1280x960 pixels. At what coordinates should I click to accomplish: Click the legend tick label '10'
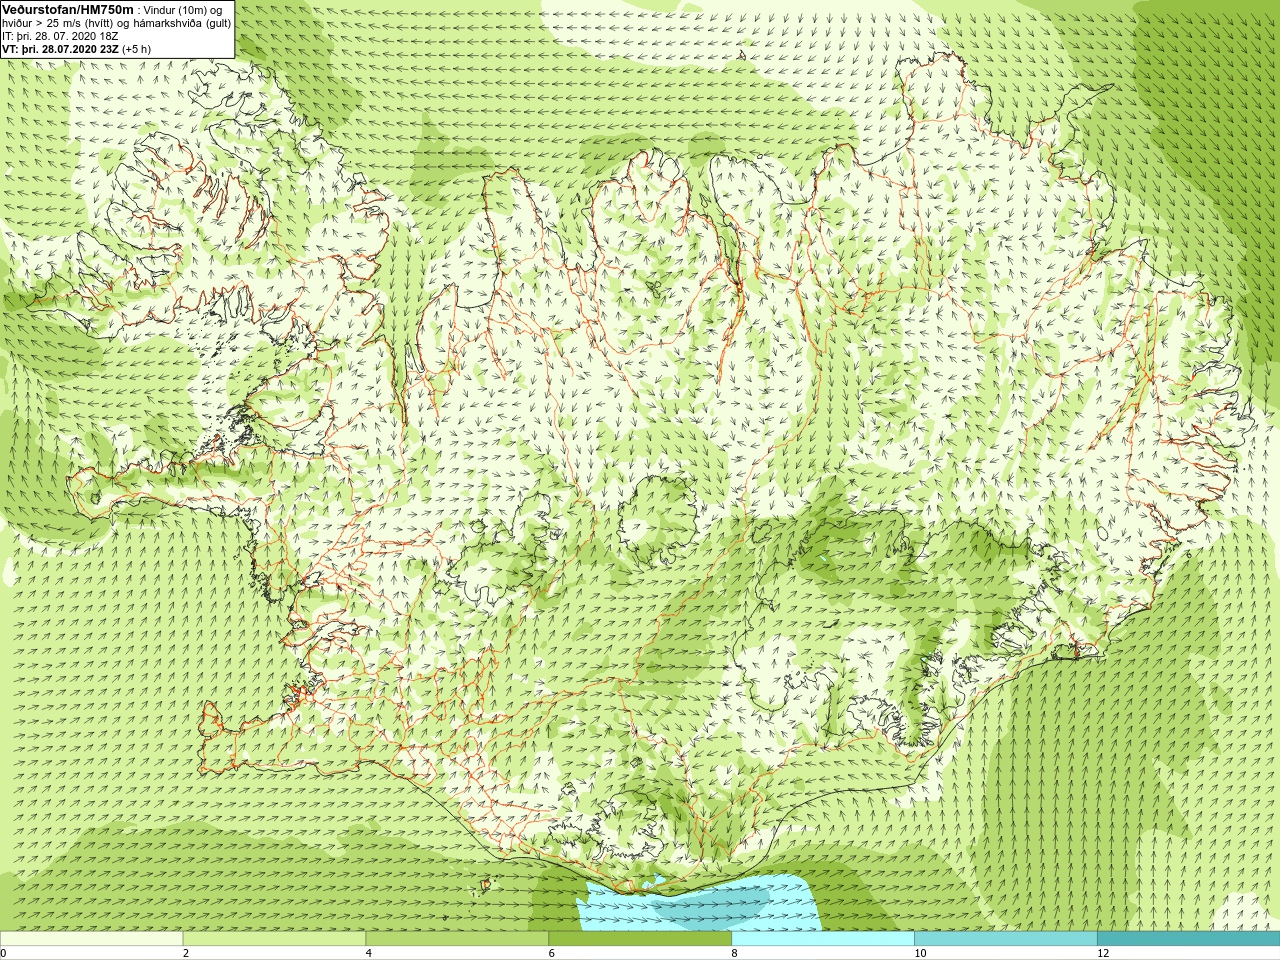pyautogui.click(x=920, y=953)
